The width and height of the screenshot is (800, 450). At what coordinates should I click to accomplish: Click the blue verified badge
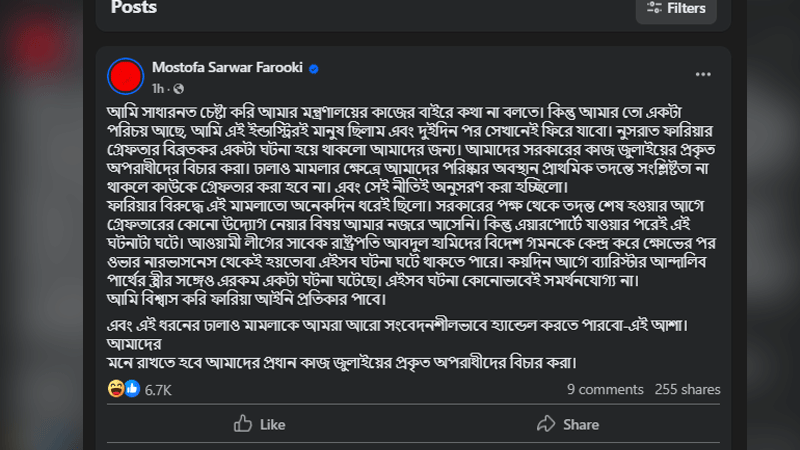click(x=313, y=69)
